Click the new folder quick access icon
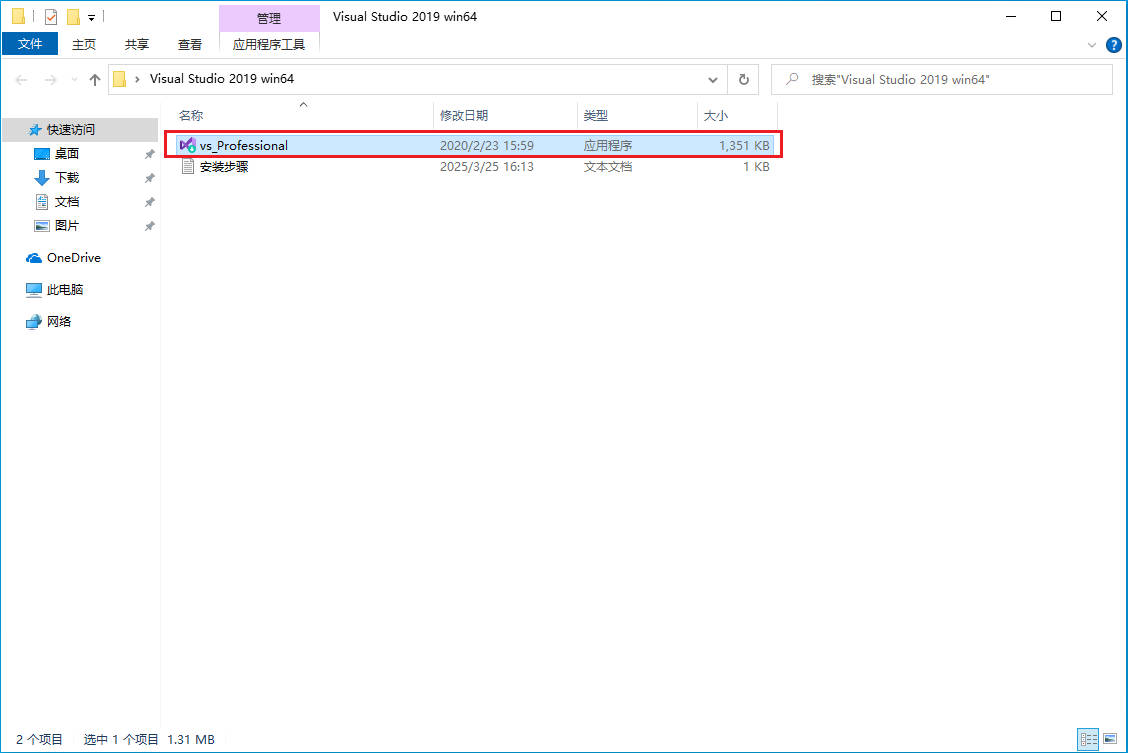Viewport: 1128px width, 753px height. [73, 17]
